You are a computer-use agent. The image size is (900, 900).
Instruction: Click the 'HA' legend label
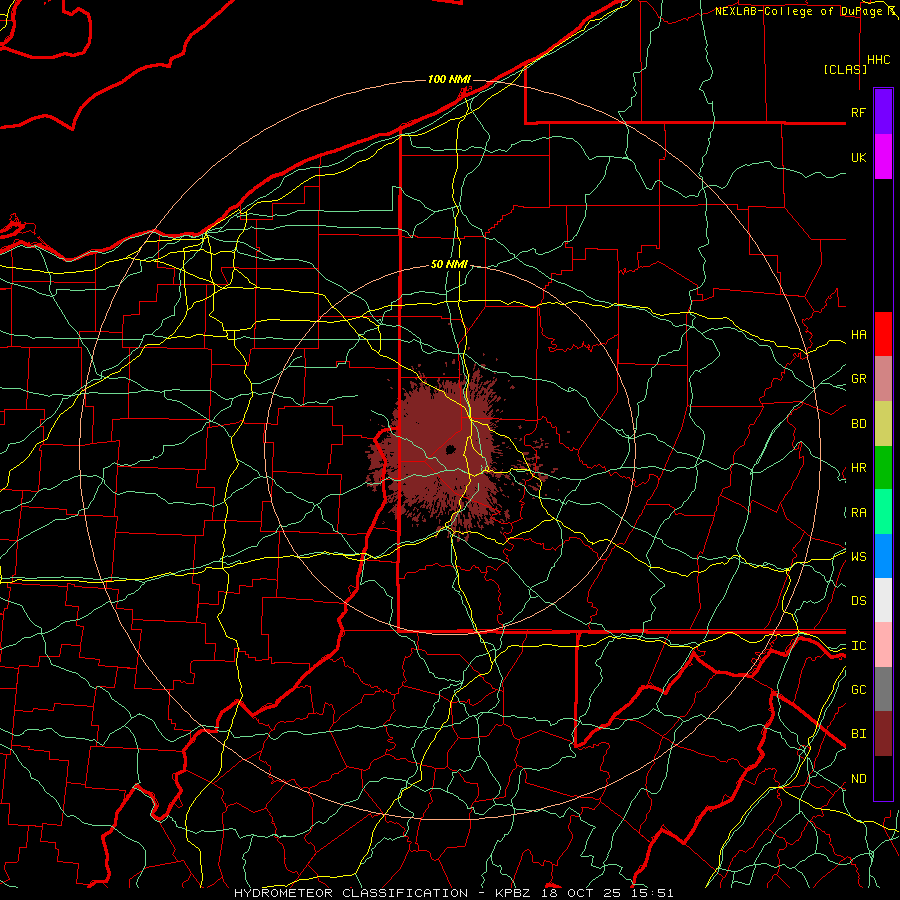[x=859, y=335]
